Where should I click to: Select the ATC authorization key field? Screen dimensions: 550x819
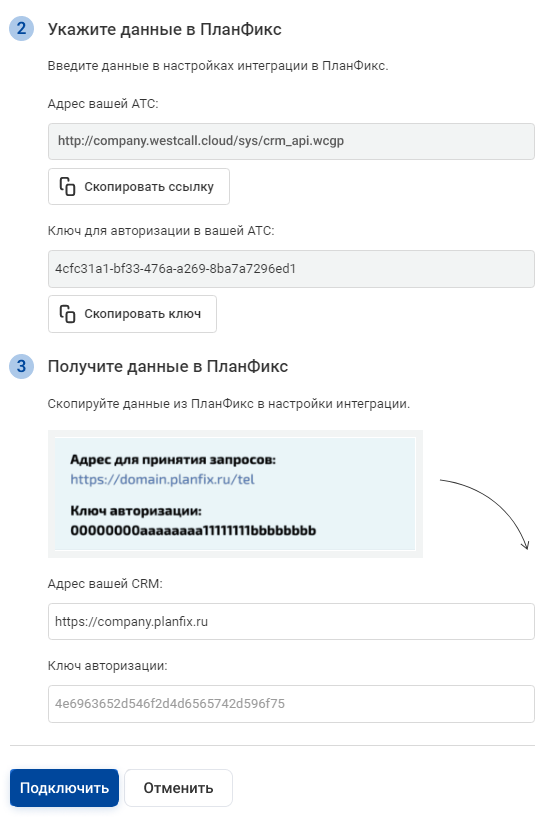click(291, 269)
